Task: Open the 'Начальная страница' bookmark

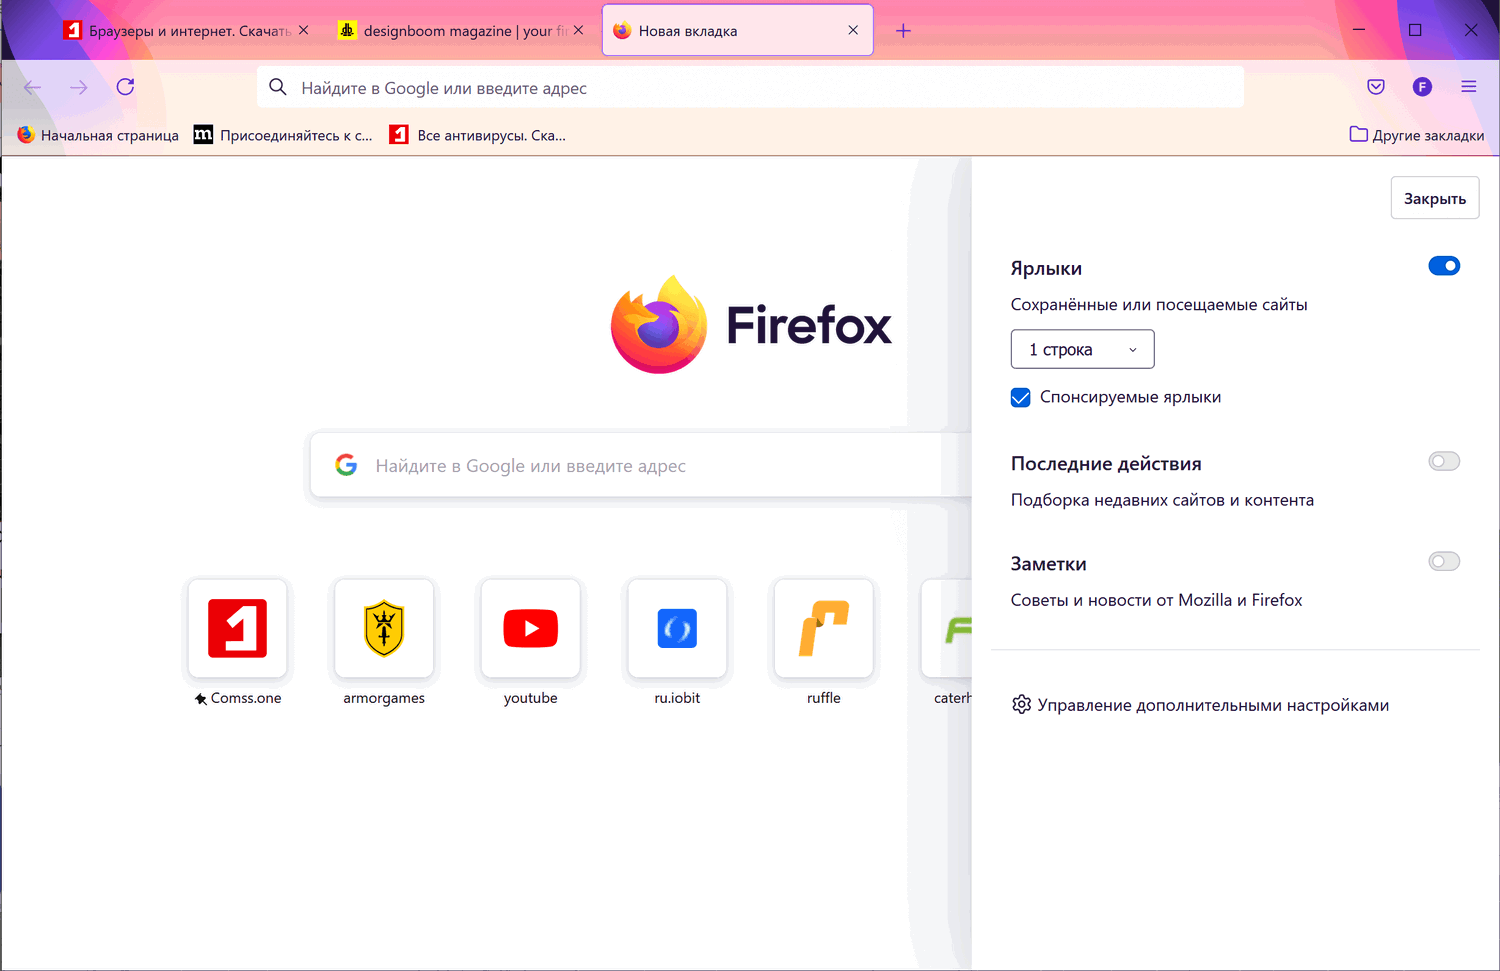Action: coord(98,135)
